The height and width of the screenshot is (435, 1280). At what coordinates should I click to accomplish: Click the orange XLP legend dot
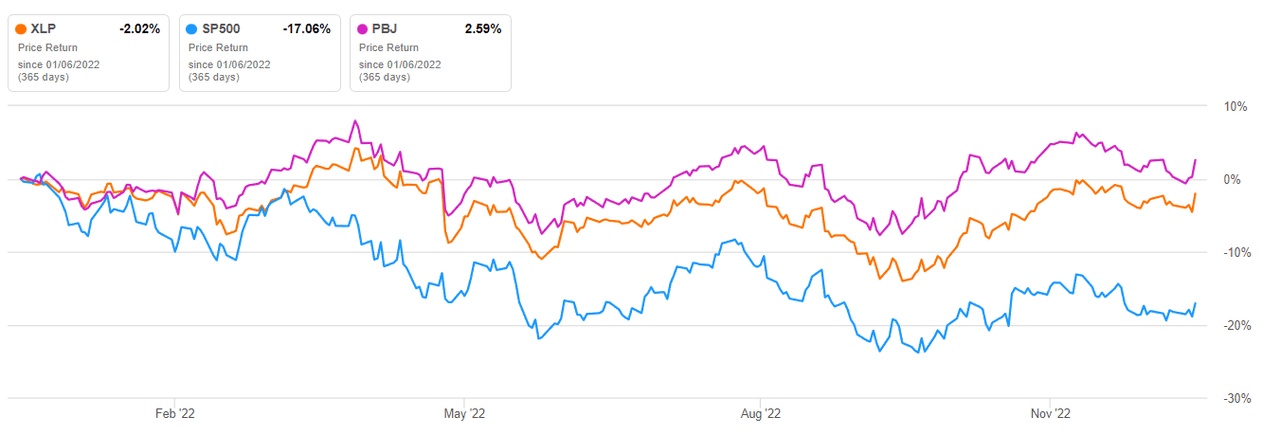pos(21,29)
